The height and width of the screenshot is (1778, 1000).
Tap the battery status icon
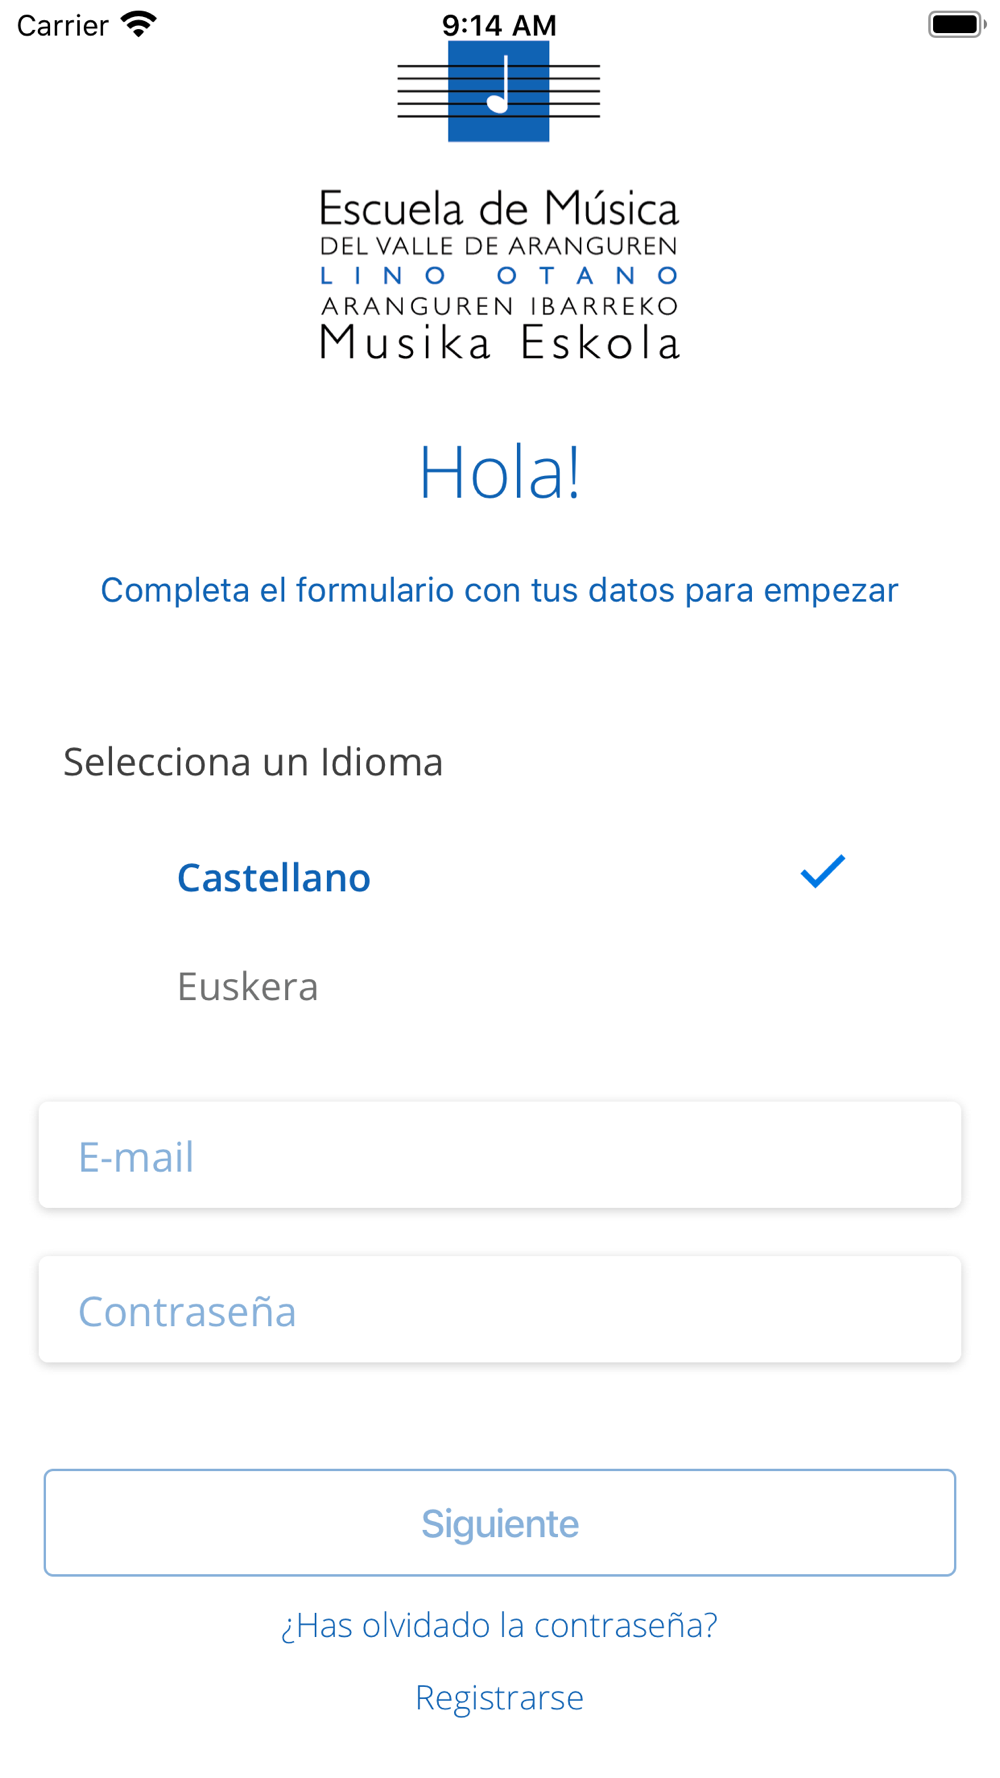click(955, 24)
